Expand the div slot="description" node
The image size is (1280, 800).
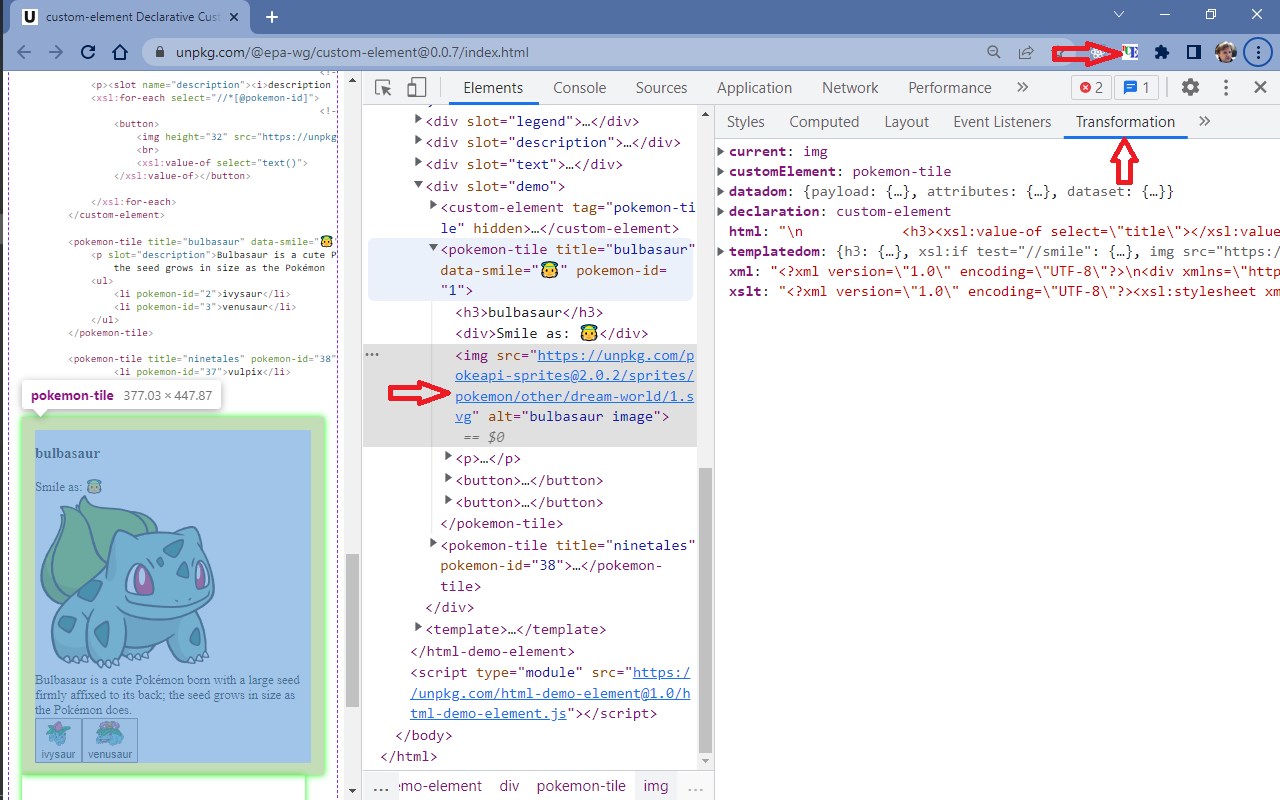tap(419, 143)
